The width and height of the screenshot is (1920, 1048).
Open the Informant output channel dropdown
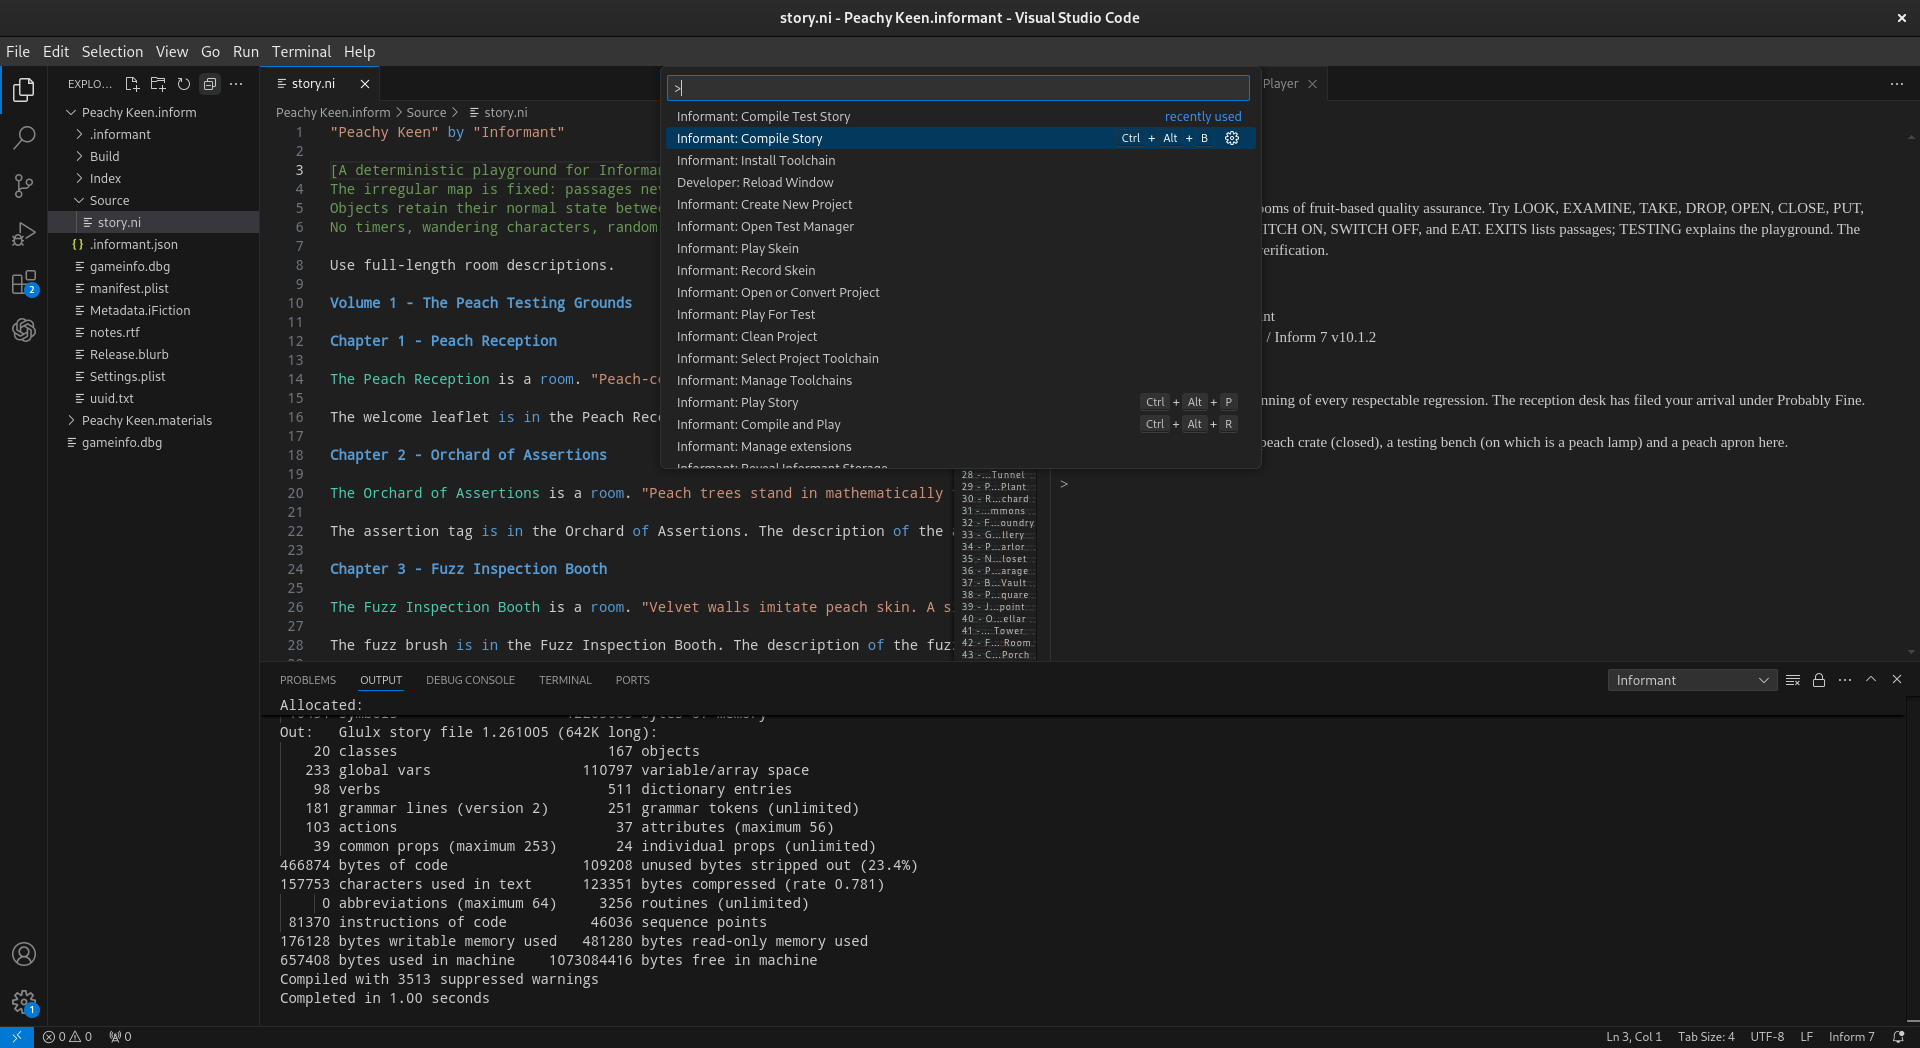[1692, 680]
